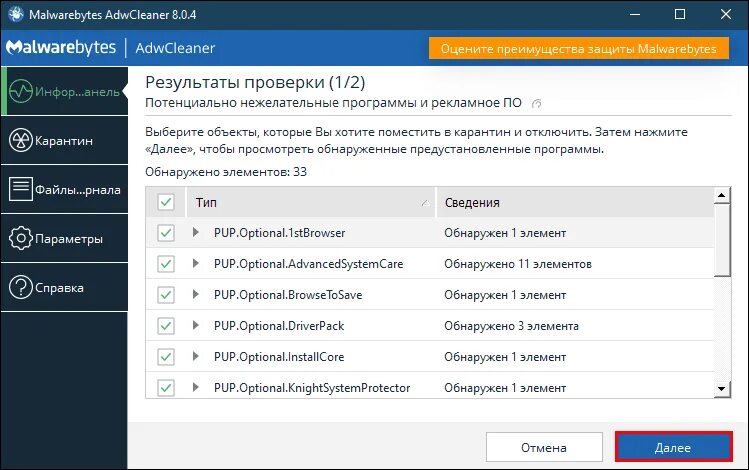Click the orange Malwarebytes protection banner button
Screen dimensions: 749x470
(578, 49)
